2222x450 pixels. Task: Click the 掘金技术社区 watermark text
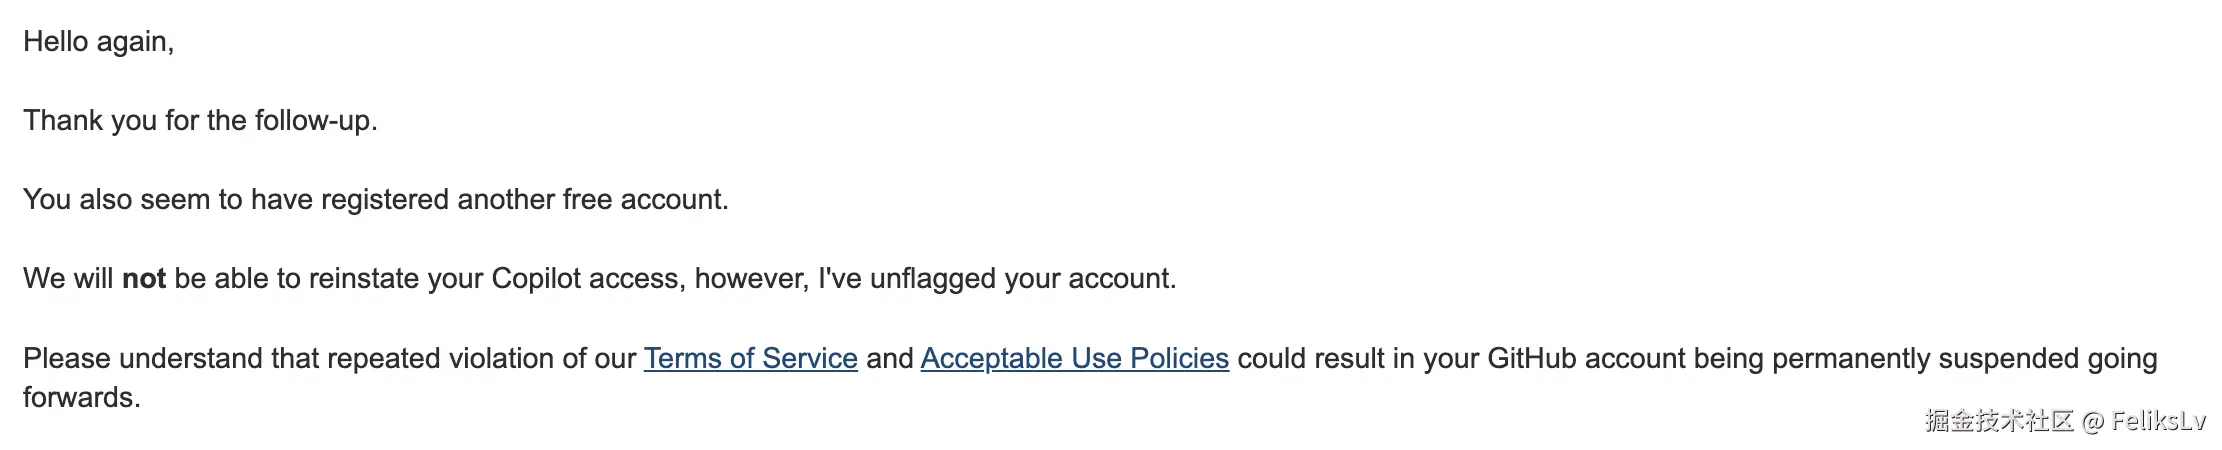tap(1999, 421)
